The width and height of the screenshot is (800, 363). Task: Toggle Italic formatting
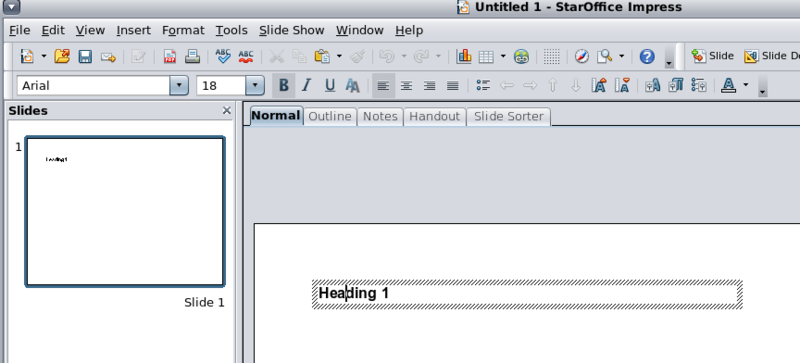pyautogui.click(x=306, y=85)
